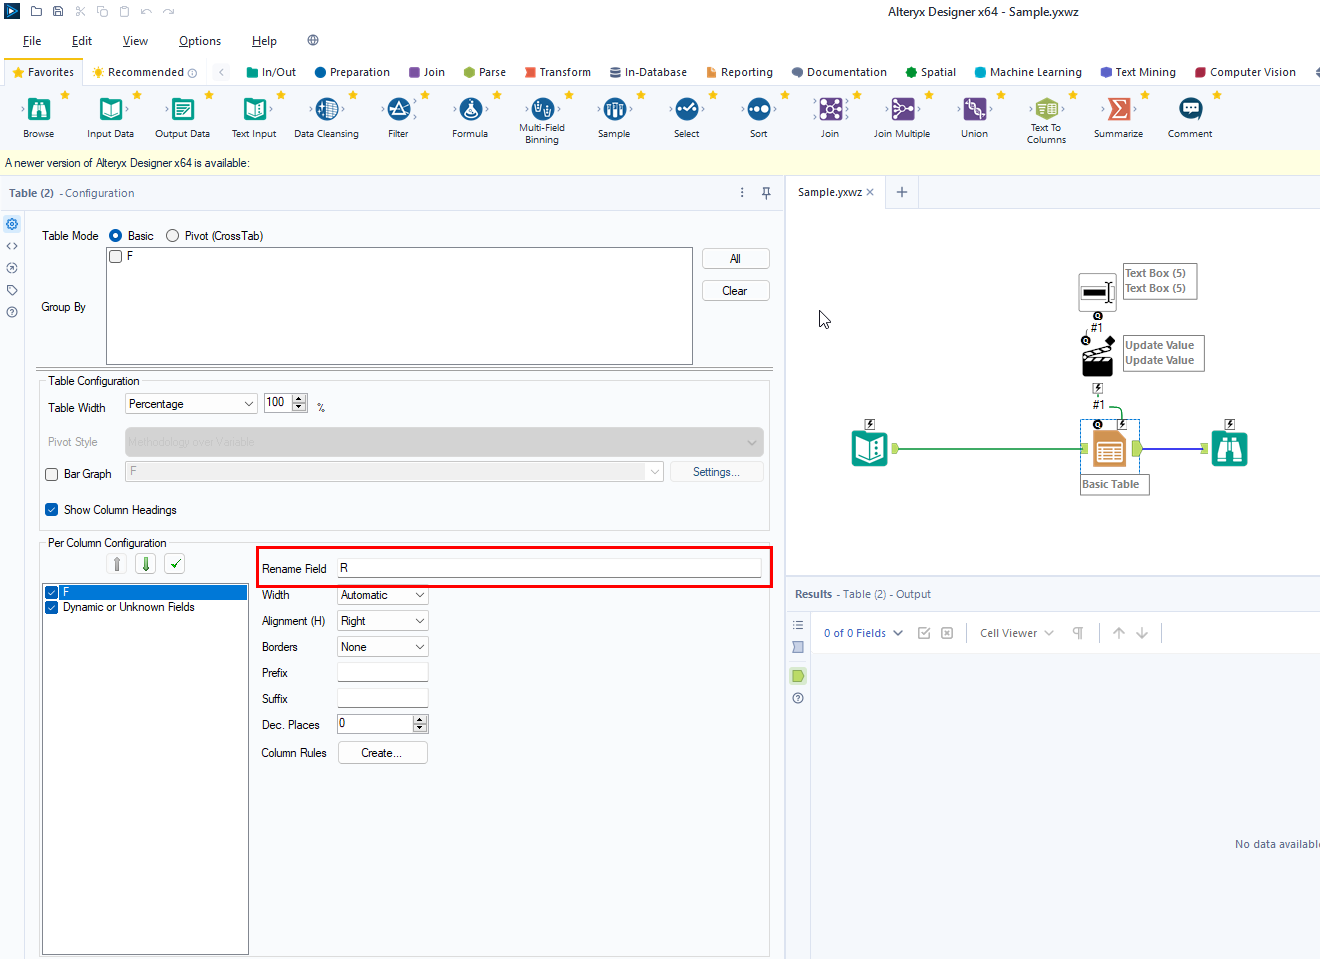Select the Basic Table tool on canvas

pyautogui.click(x=1110, y=448)
